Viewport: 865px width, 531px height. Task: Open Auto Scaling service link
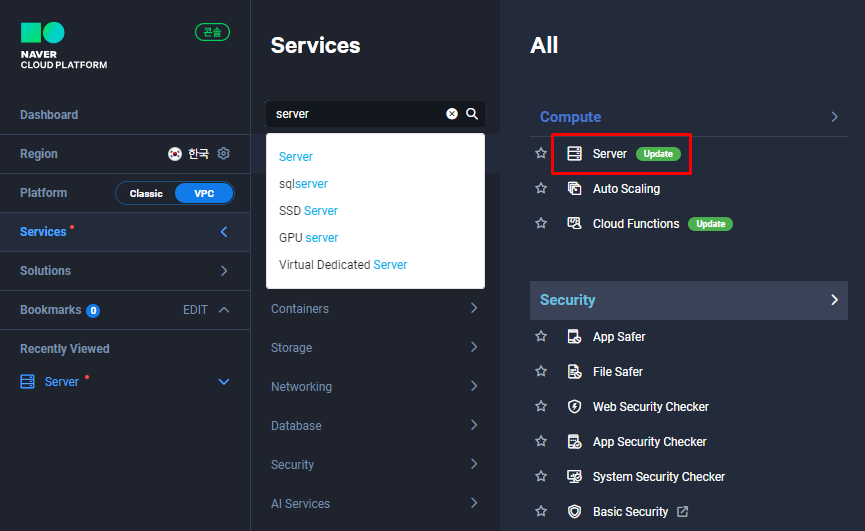pyautogui.click(x=626, y=189)
